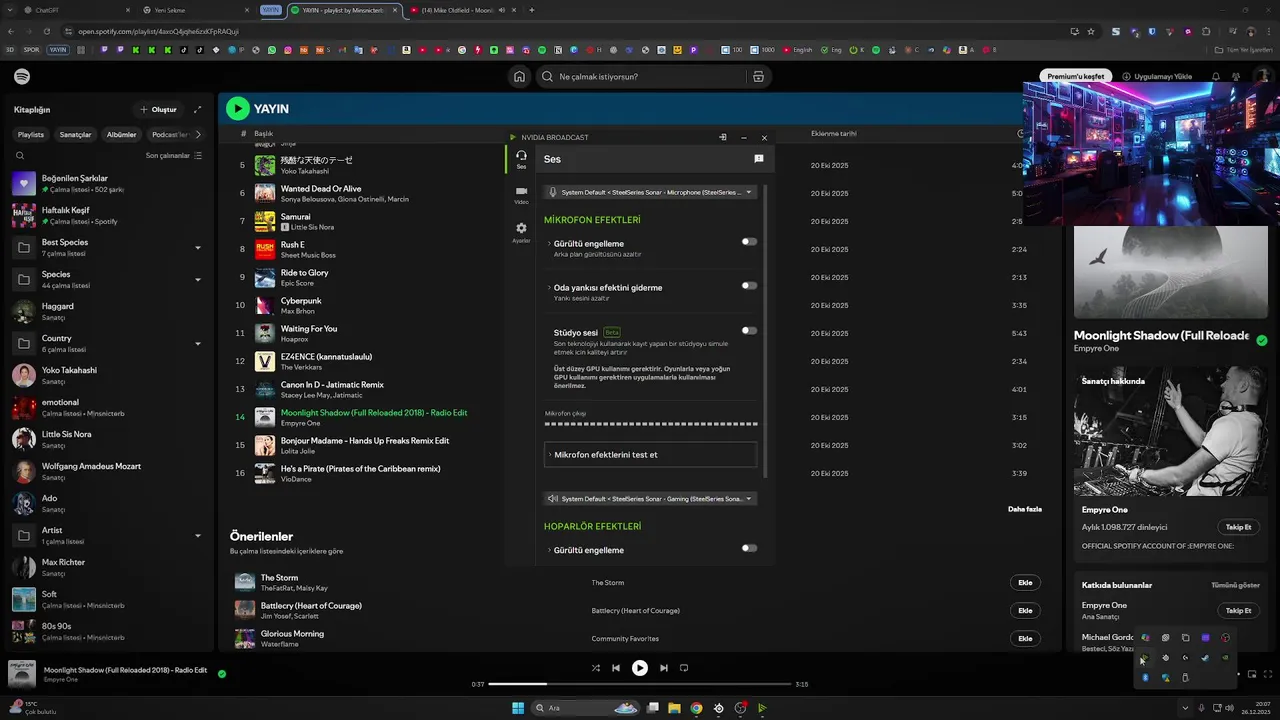The height and width of the screenshot is (720, 1280).
Task: Click the taskbar volume icon
Action: click(x=1229, y=708)
